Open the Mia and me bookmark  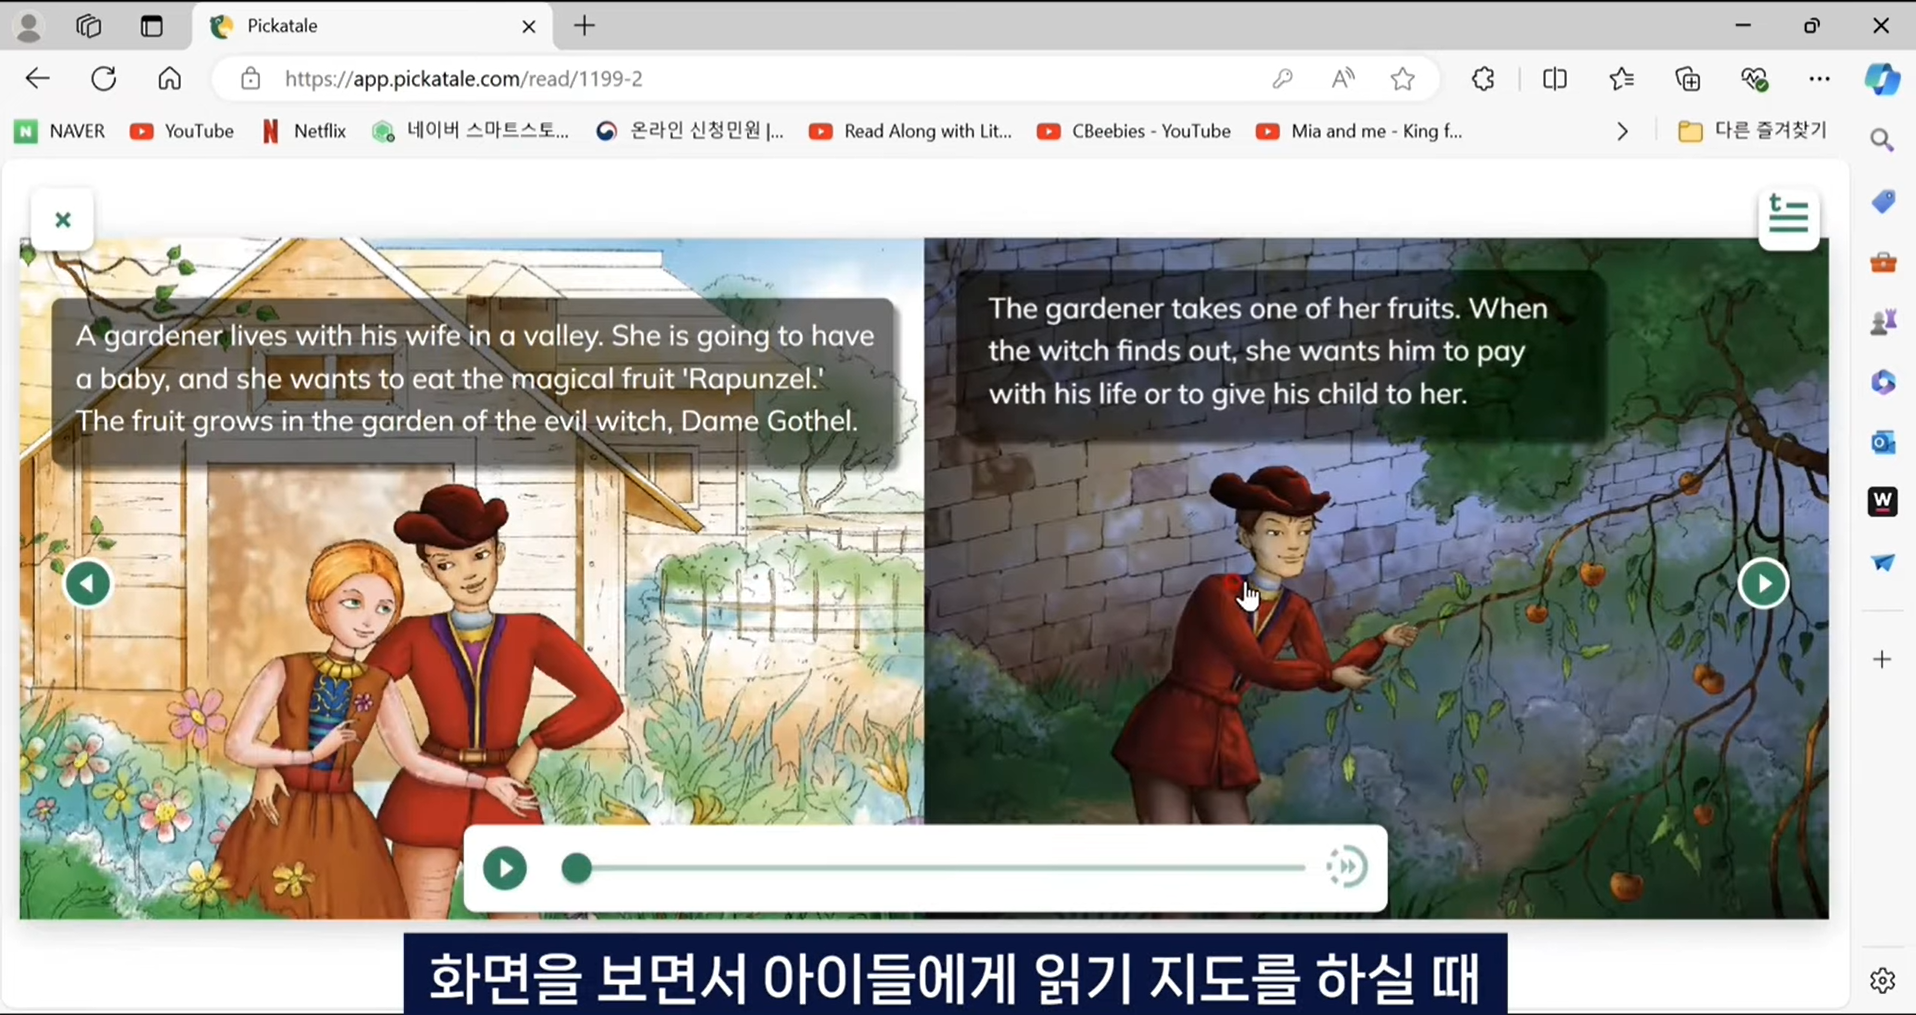[x=1359, y=131]
